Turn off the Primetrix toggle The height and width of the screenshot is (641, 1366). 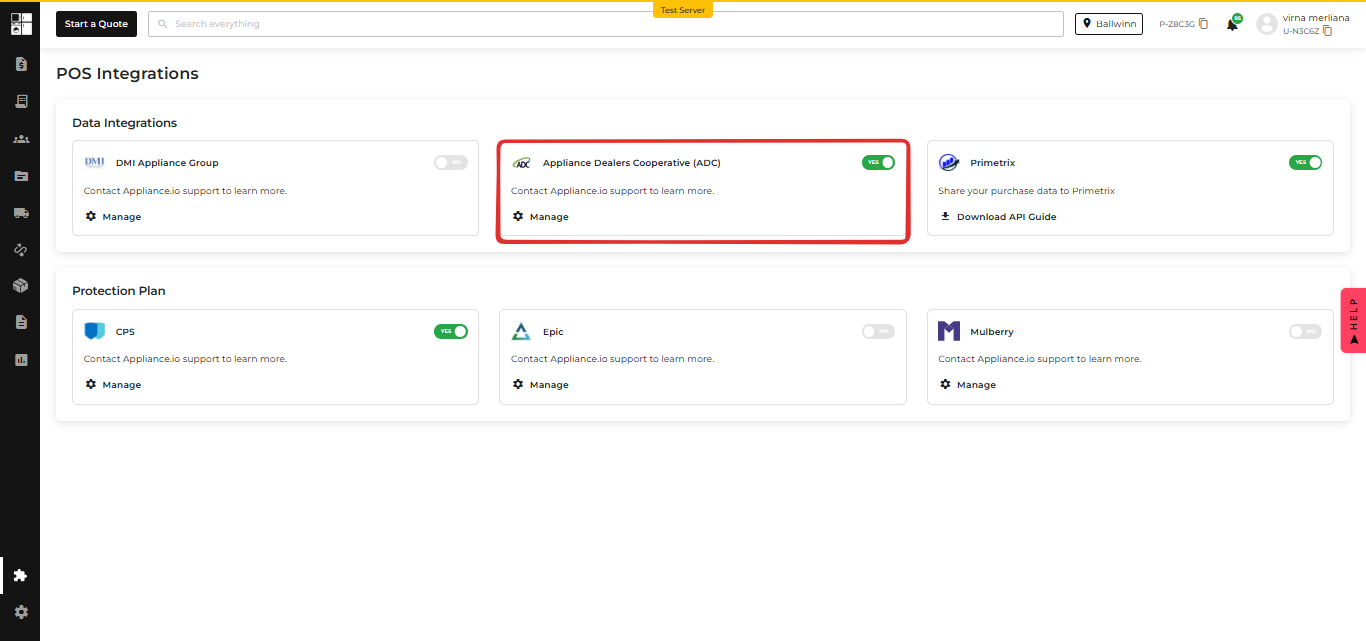(1305, 162)
